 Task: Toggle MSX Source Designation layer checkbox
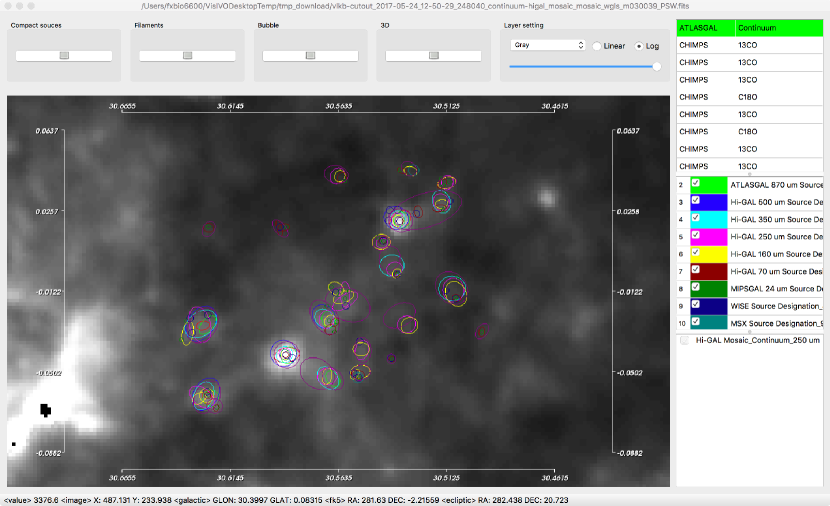click(696, 321)
